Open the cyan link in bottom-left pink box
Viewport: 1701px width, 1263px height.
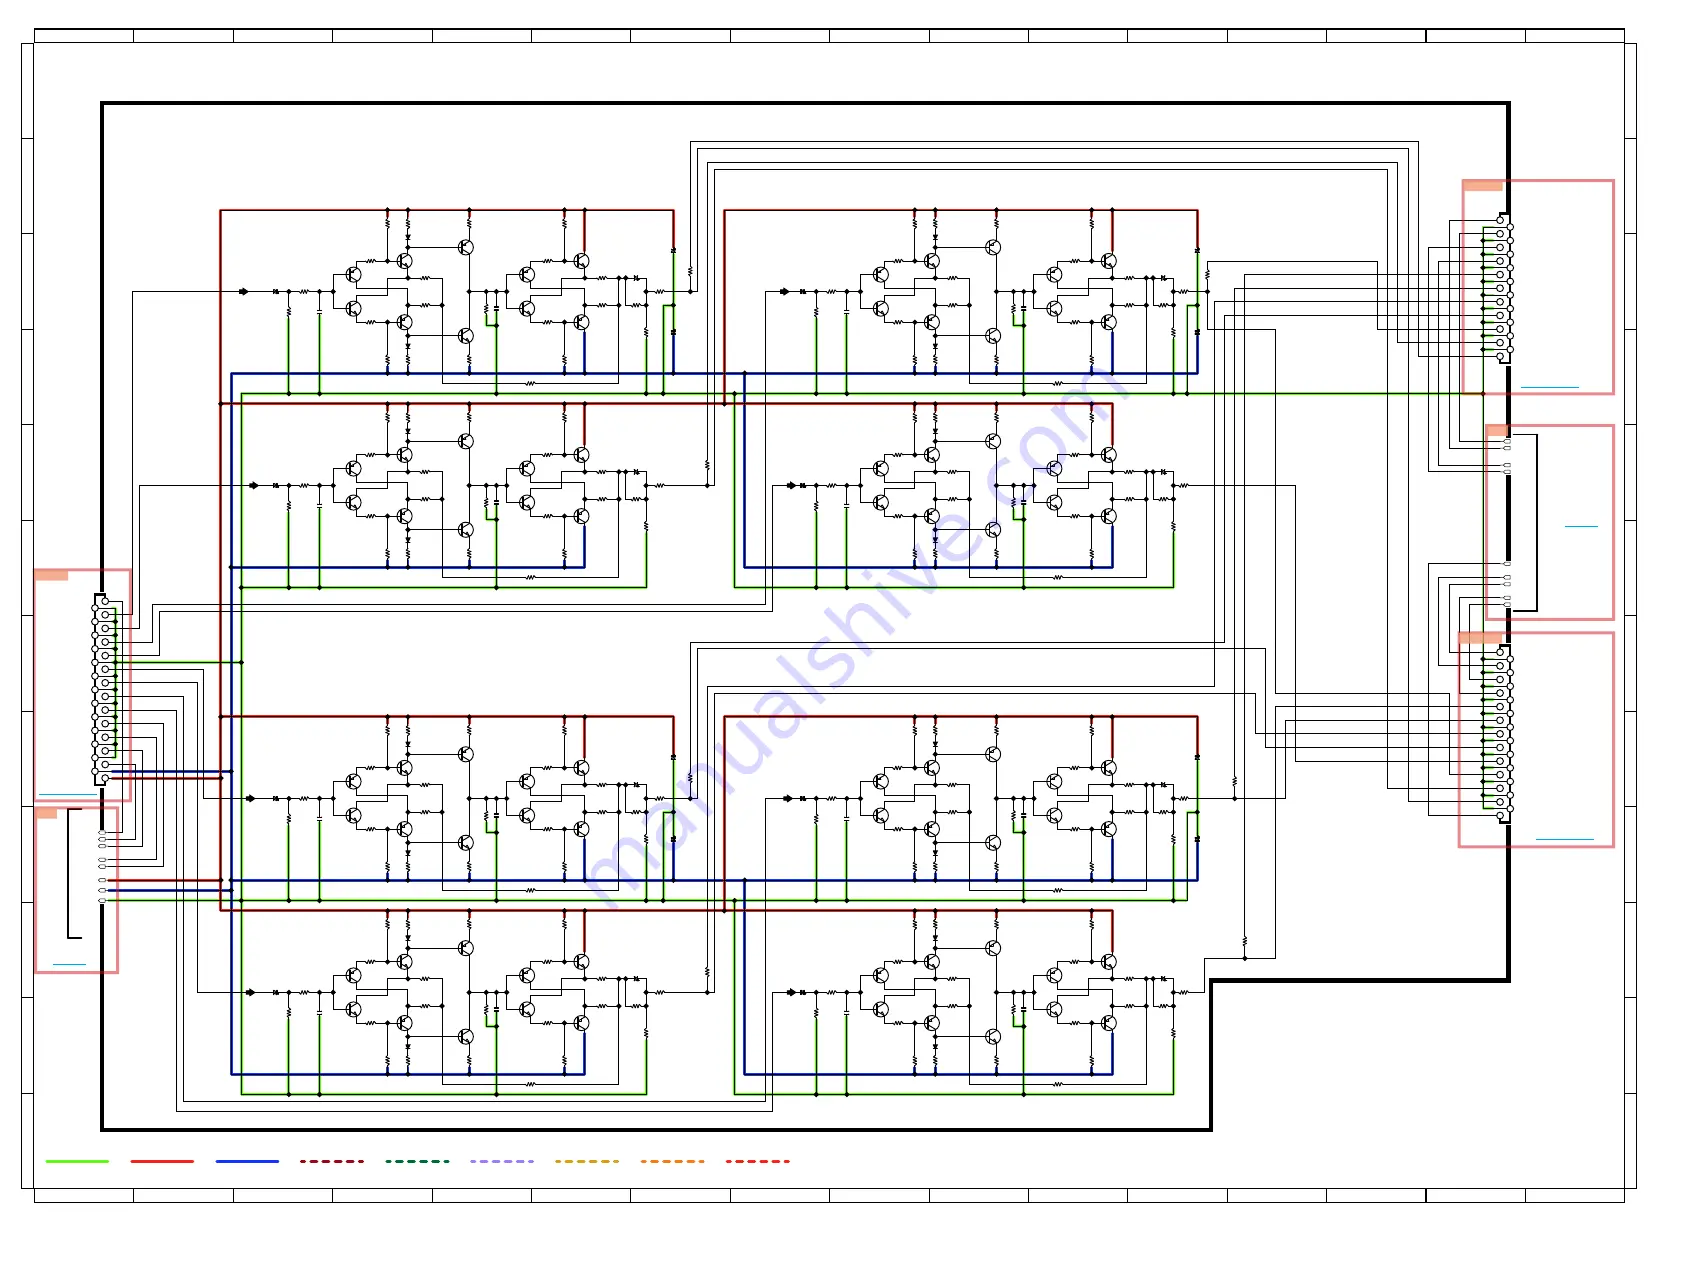69,964
